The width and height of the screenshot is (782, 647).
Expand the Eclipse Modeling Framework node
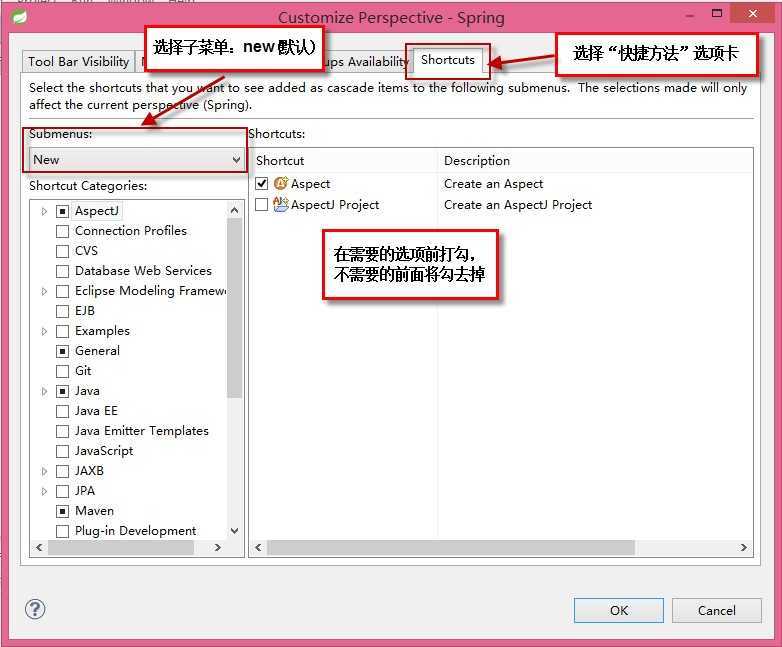coord(44,291)
